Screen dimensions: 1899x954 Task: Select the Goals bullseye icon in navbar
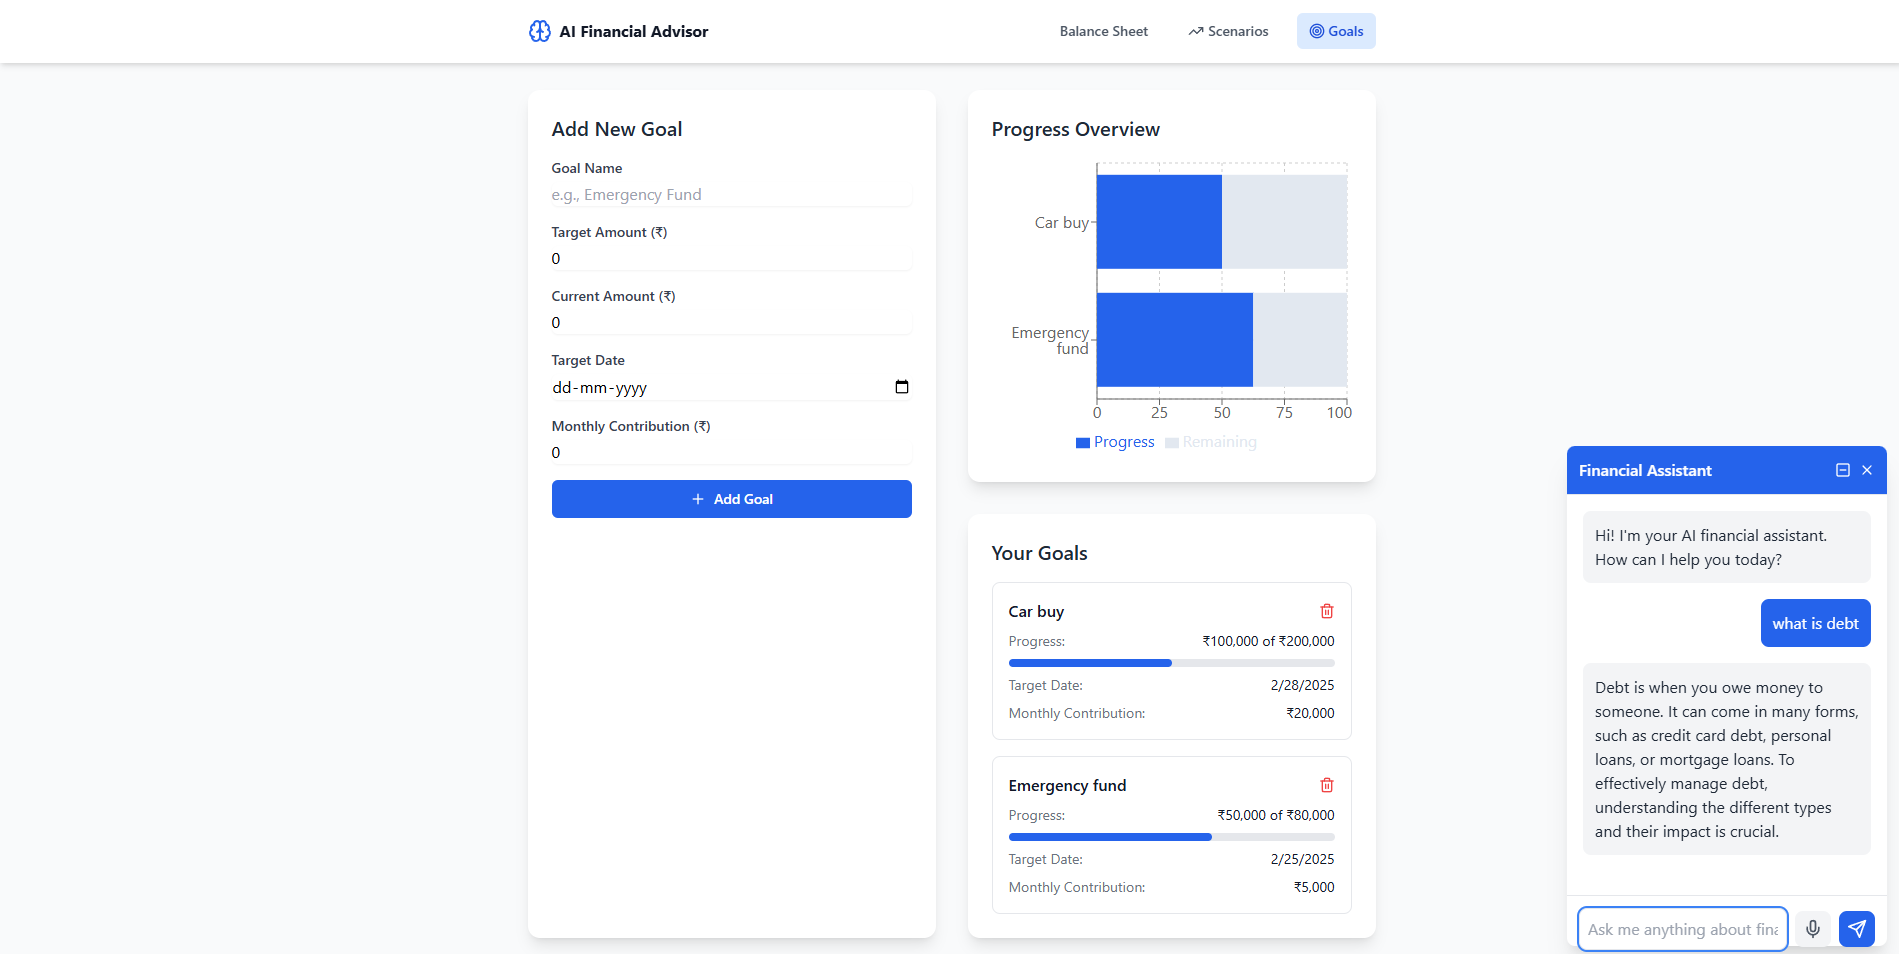click(1316, 31)
